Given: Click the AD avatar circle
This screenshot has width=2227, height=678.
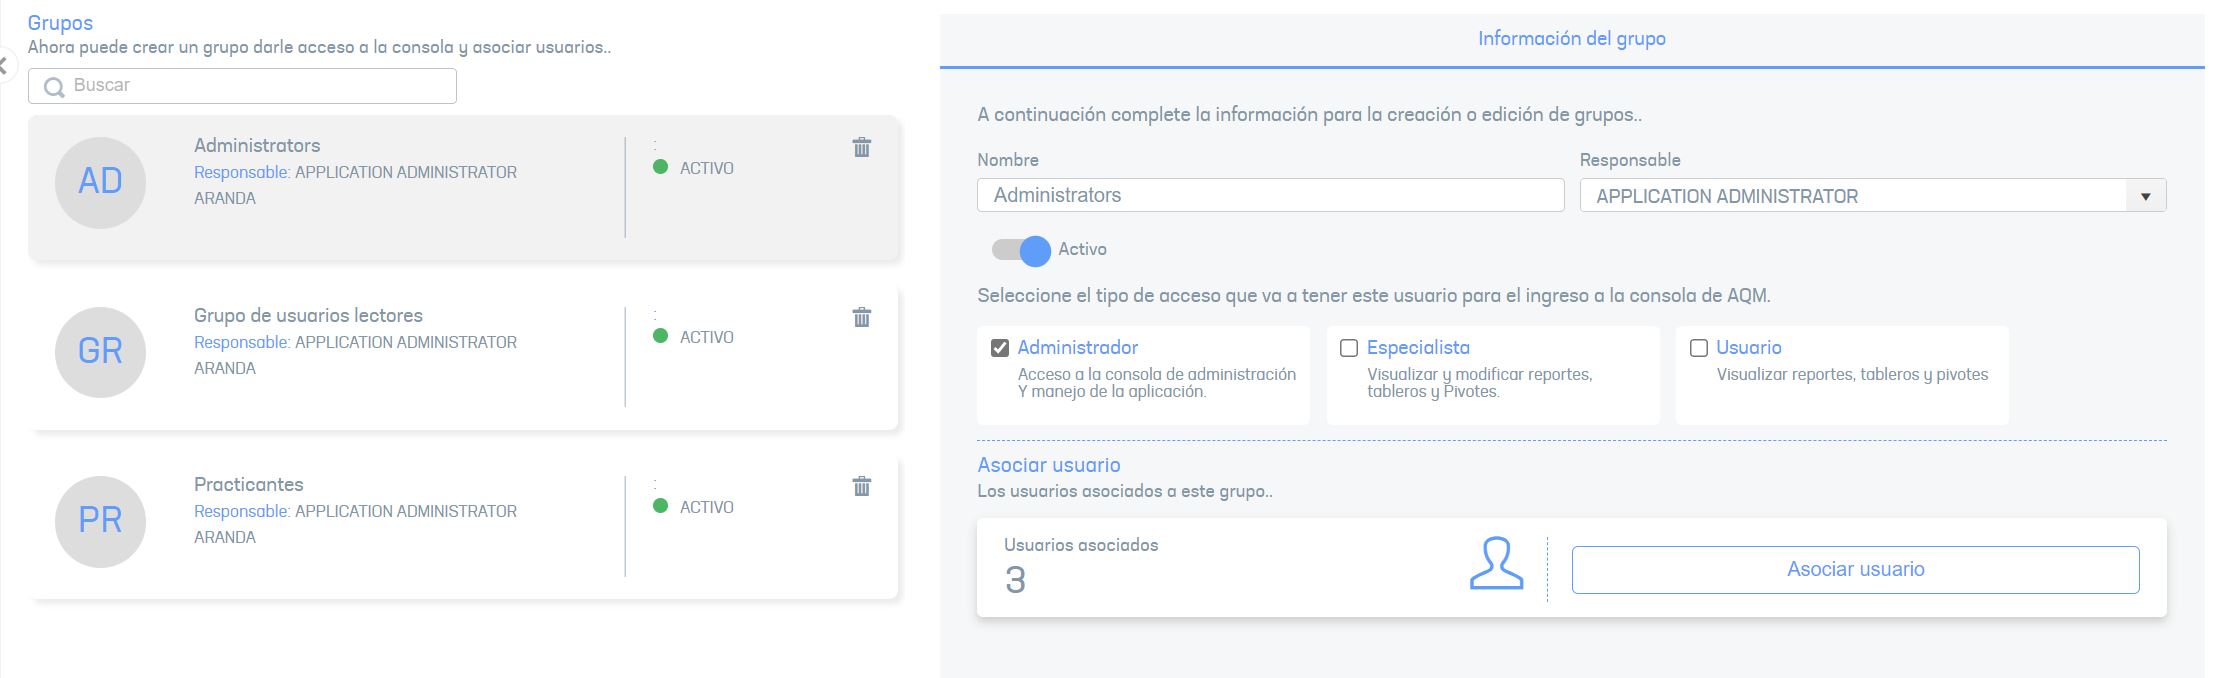Looking at the screenshot, I should point(100,182).
